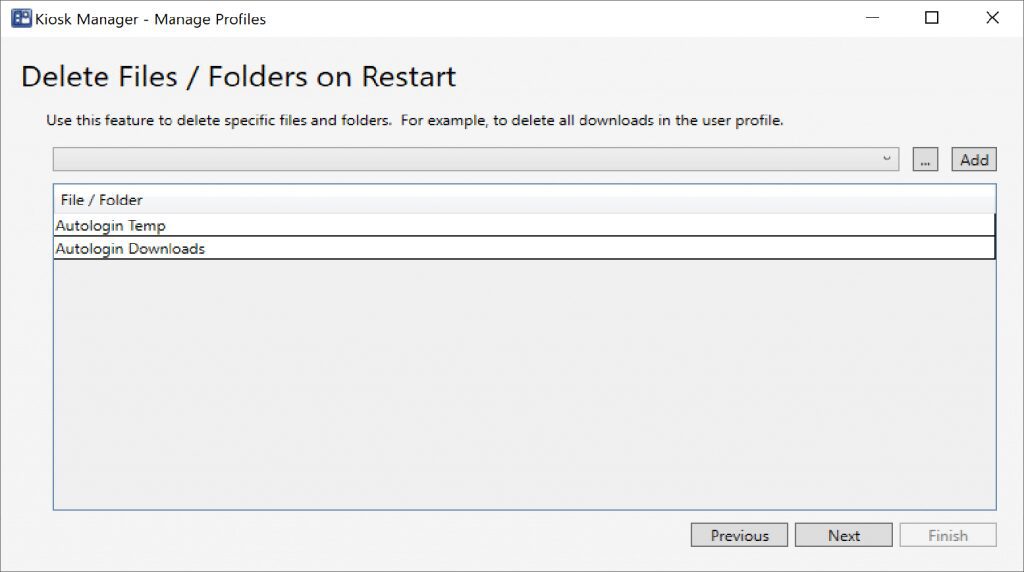Screen dimensions: 1024x572
Task: Proceed with the Next button
Action: 843,536
